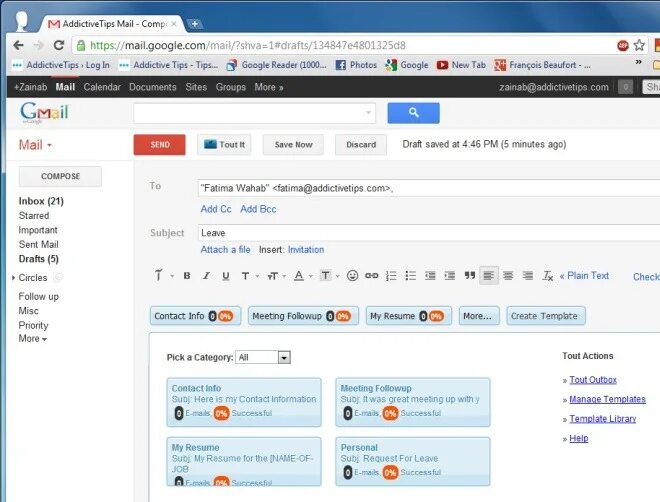This screenshot has height=502, width=660.
Task: Go back using browser back arrow
Action: point(19,45)
